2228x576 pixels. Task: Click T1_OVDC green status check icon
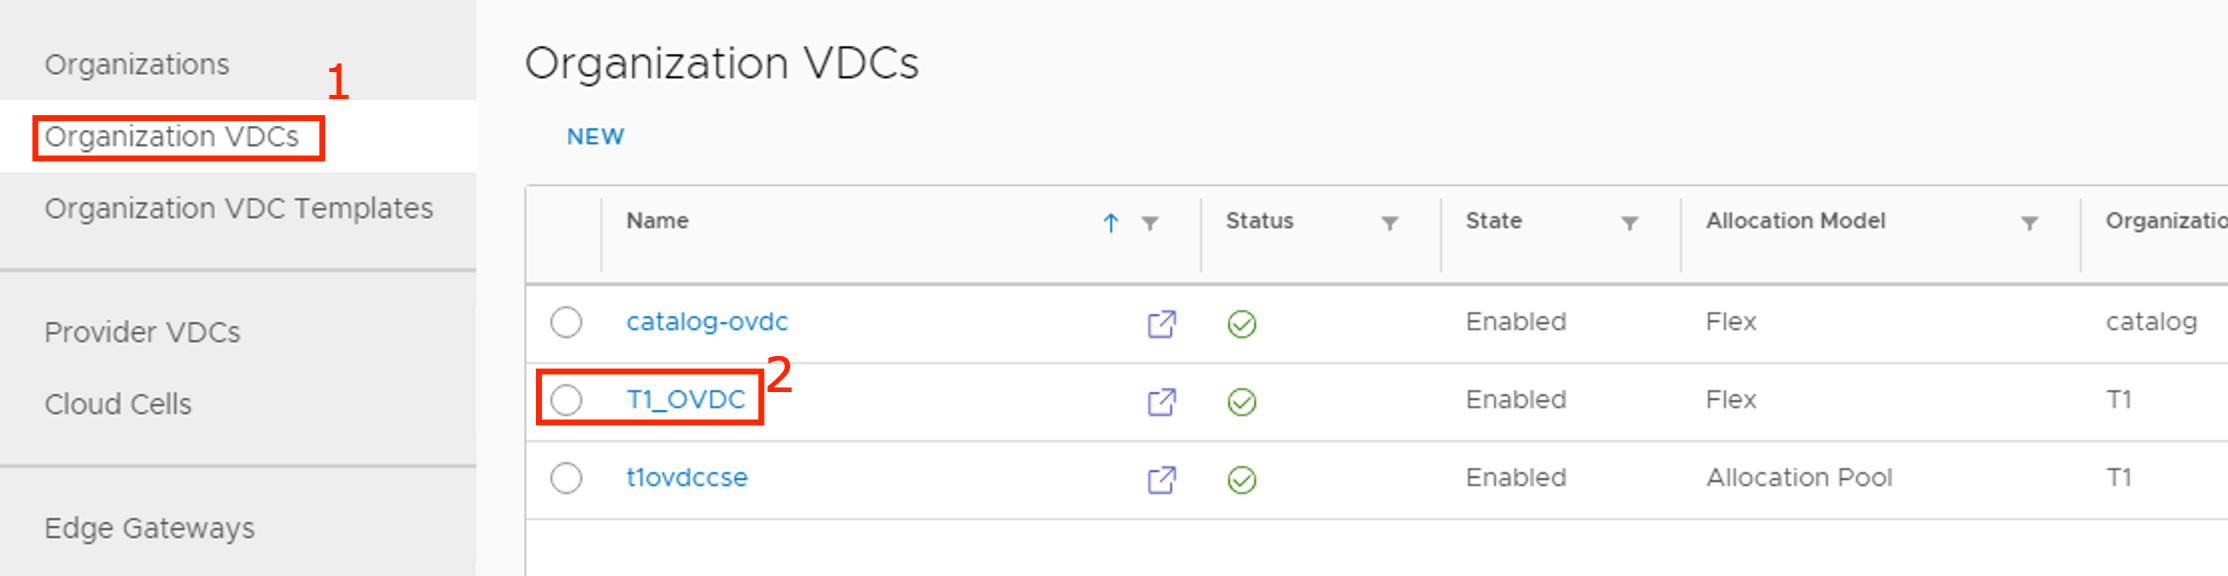(x=1242, y=402)
